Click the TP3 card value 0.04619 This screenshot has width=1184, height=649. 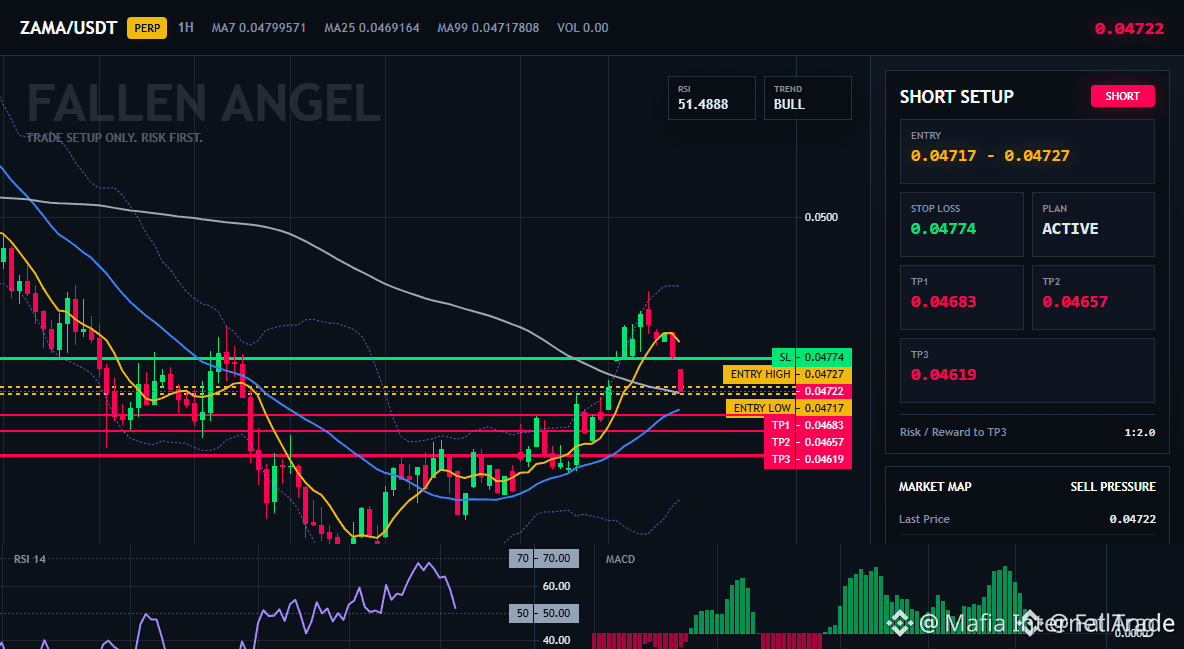(943, 375)
